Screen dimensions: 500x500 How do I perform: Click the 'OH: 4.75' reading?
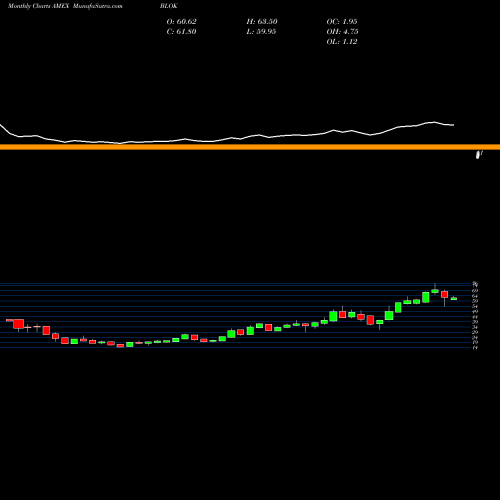point(342,32)
